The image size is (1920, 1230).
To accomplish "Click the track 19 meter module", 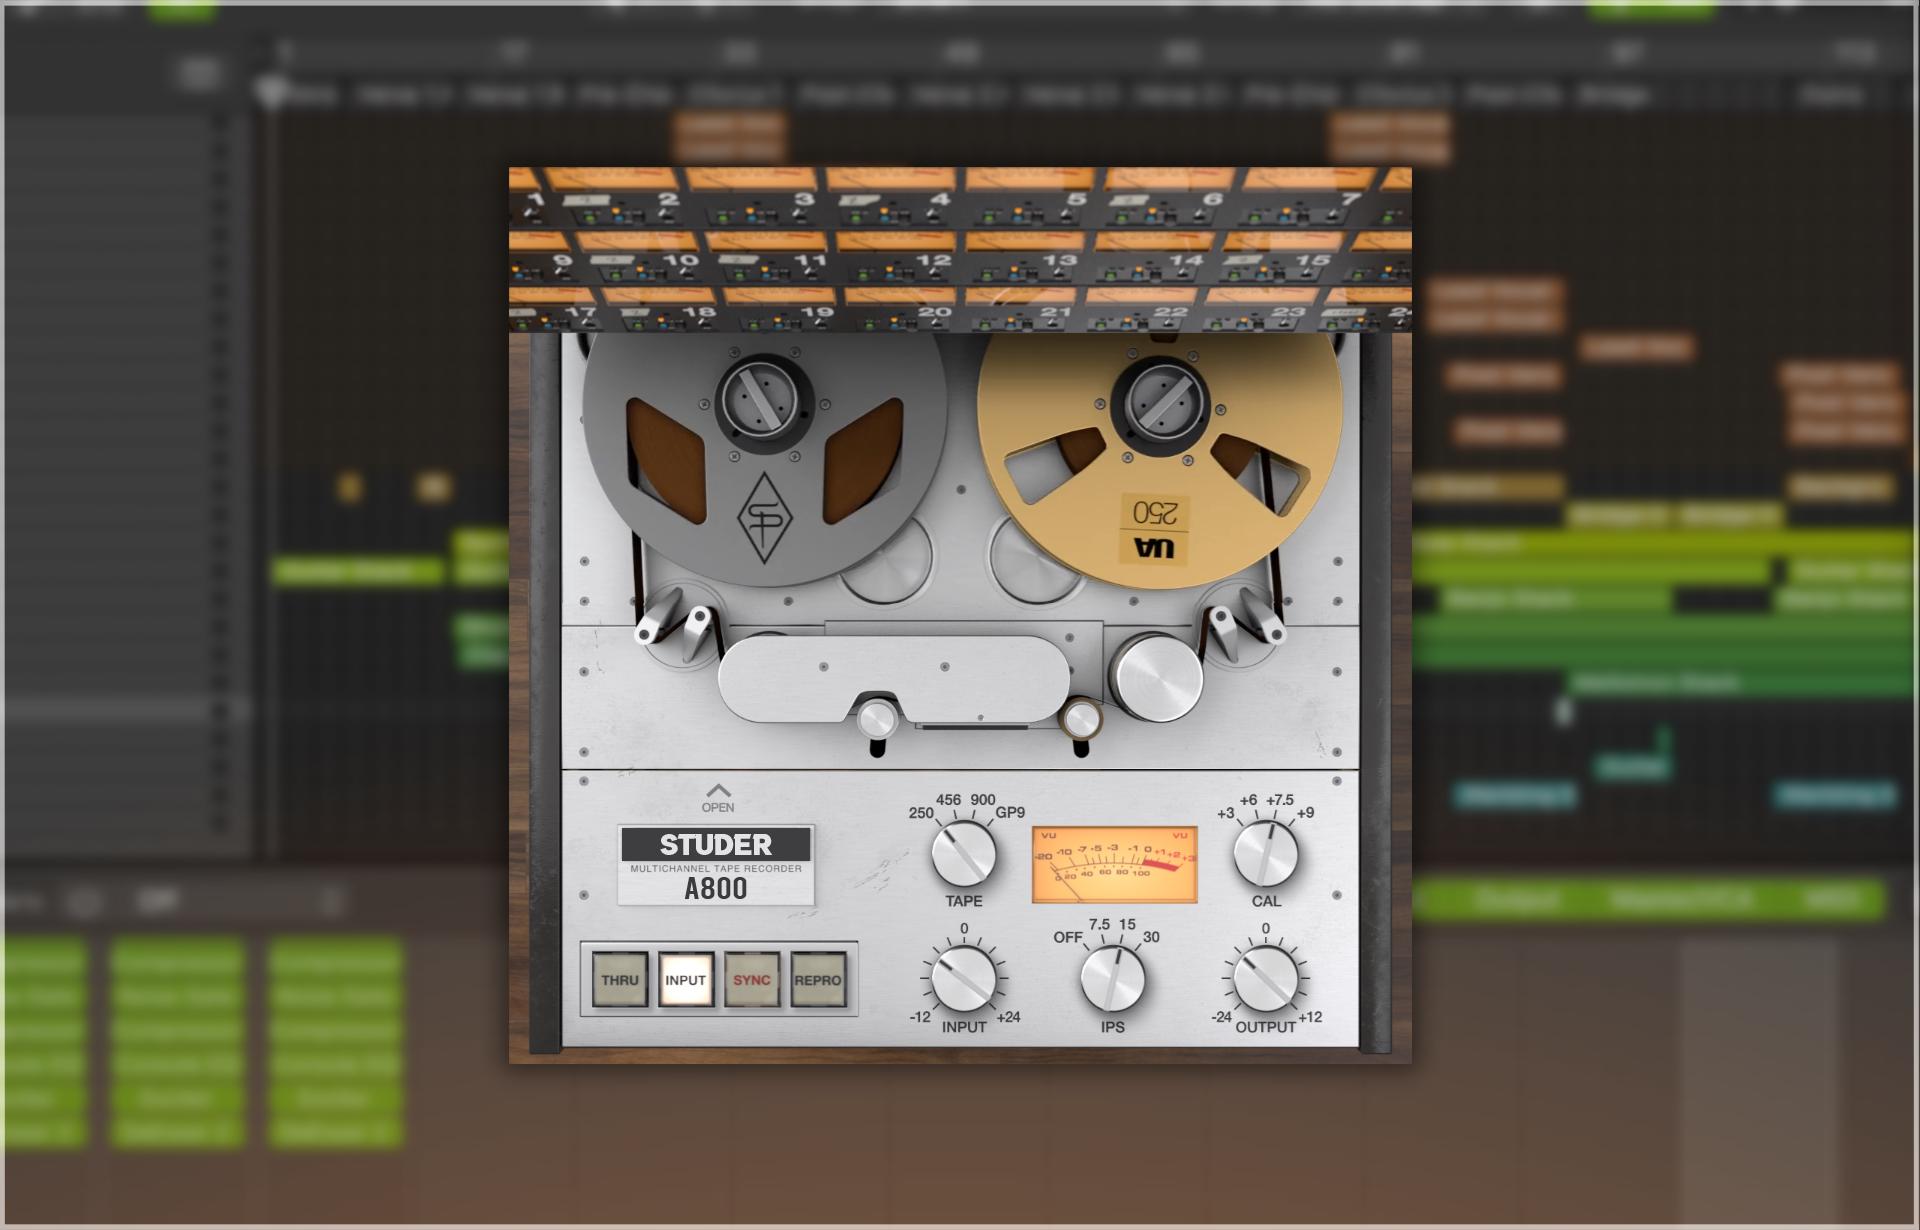I will 778,309.
